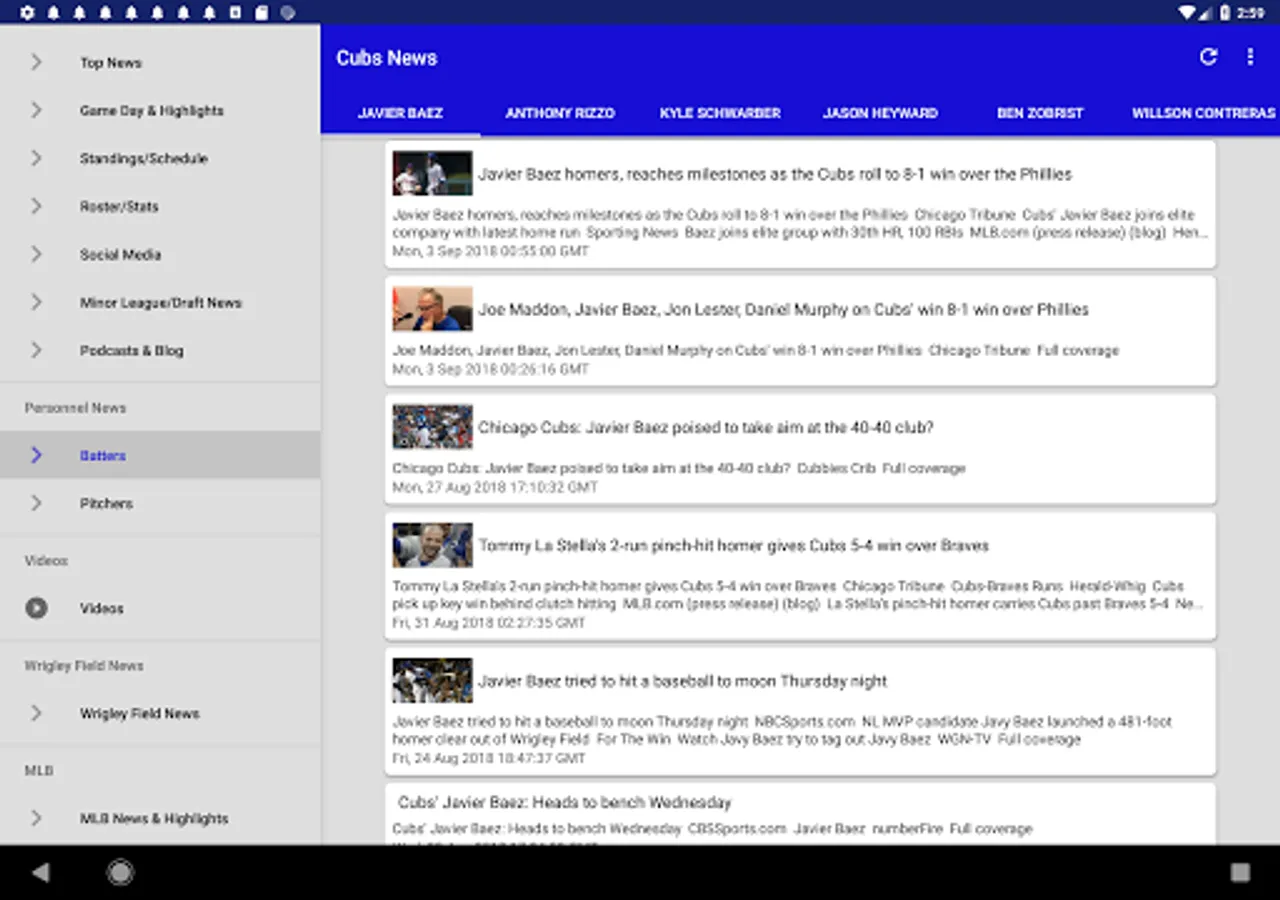Switch to Ben Zobrist tab

point(1040,113)
